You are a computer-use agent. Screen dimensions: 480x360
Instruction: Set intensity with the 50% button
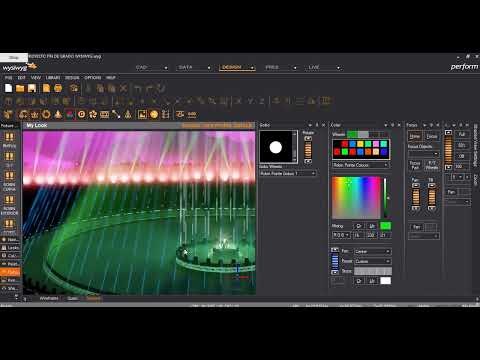coord(462,145)
